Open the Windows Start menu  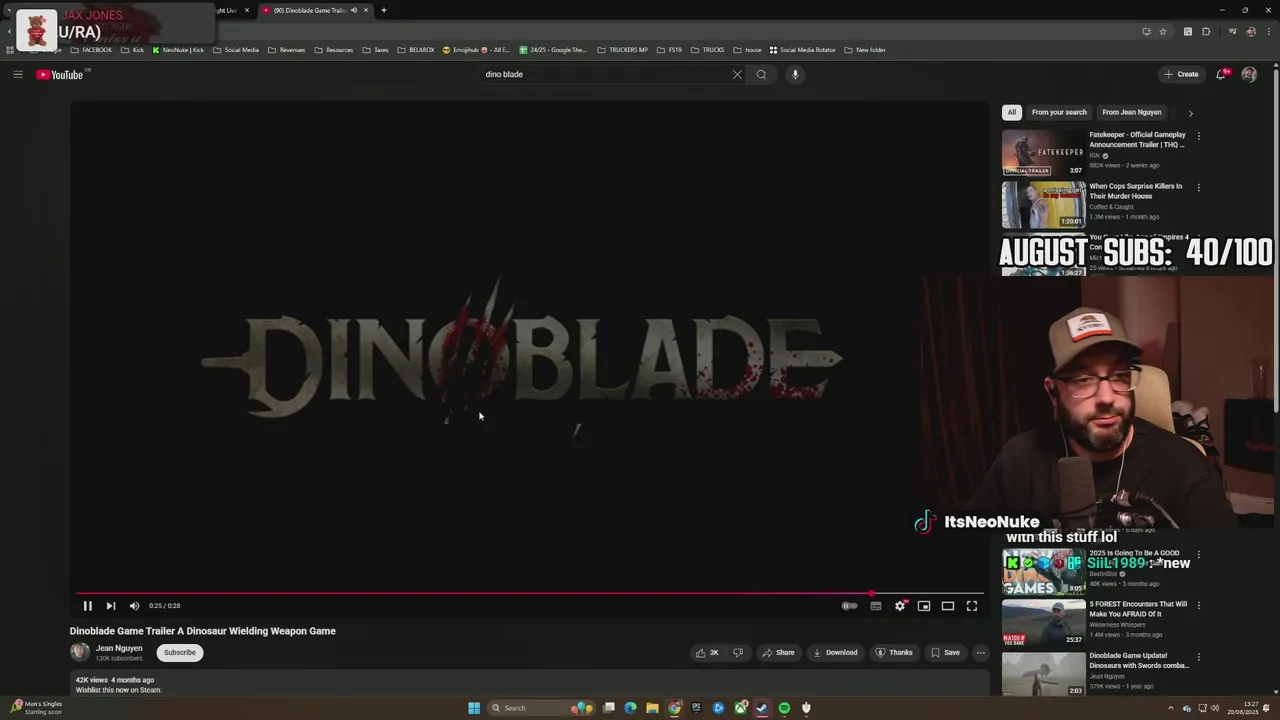click(x=474, y=708)
